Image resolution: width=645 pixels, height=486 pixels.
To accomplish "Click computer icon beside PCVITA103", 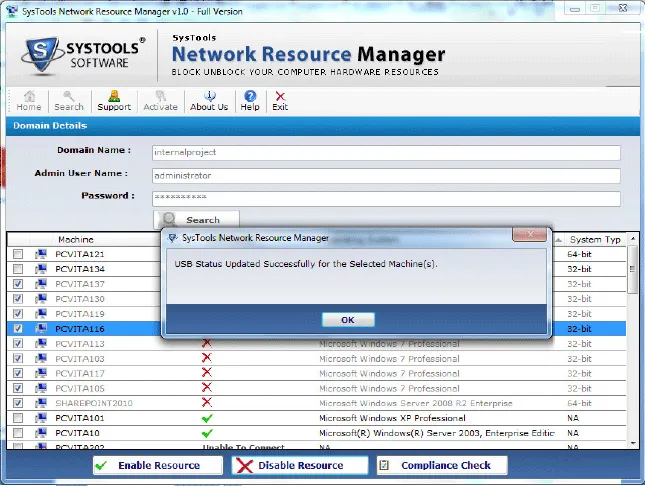I will (x=41, y=358).
